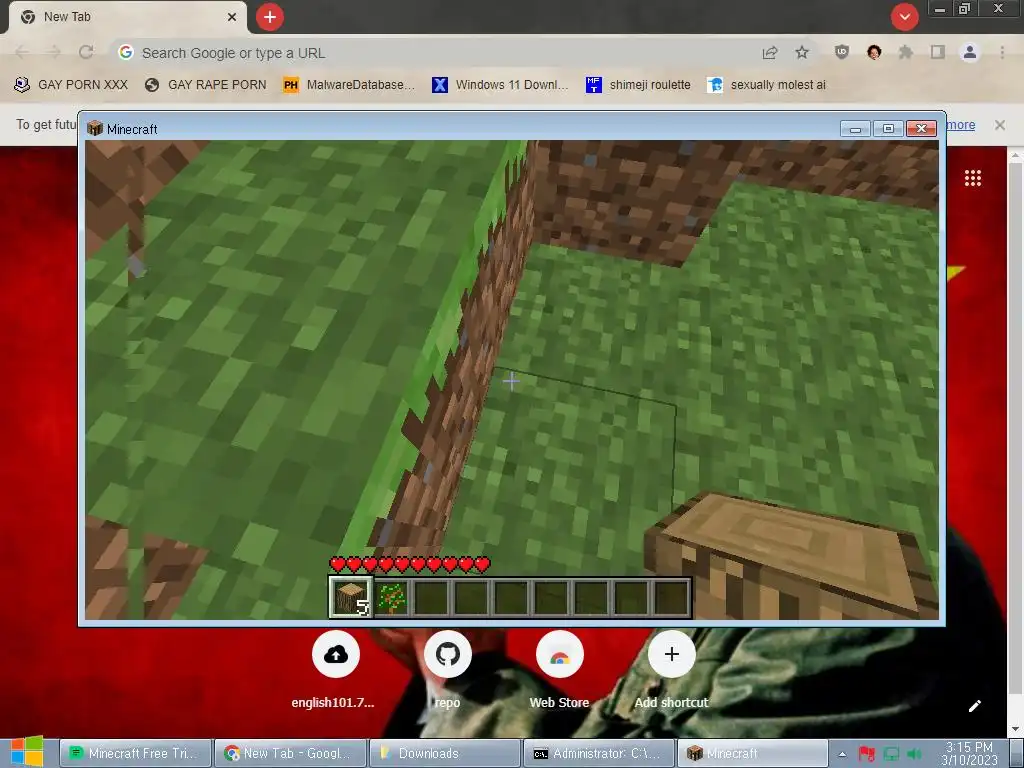Open the Windows Start menu
Image resolution: width=1024 pixels, height=768 pixels.
pyautogui.click(x=27, y=752)
